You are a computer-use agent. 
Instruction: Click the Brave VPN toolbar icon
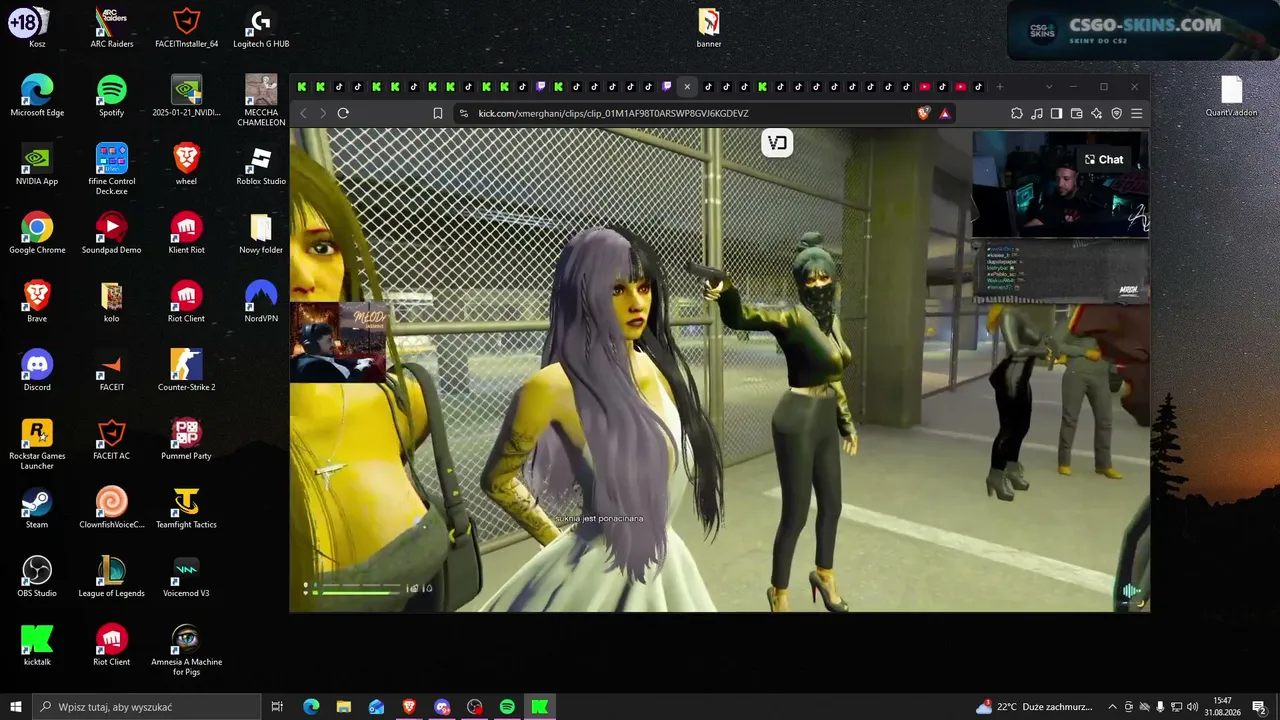[1117, 113]
